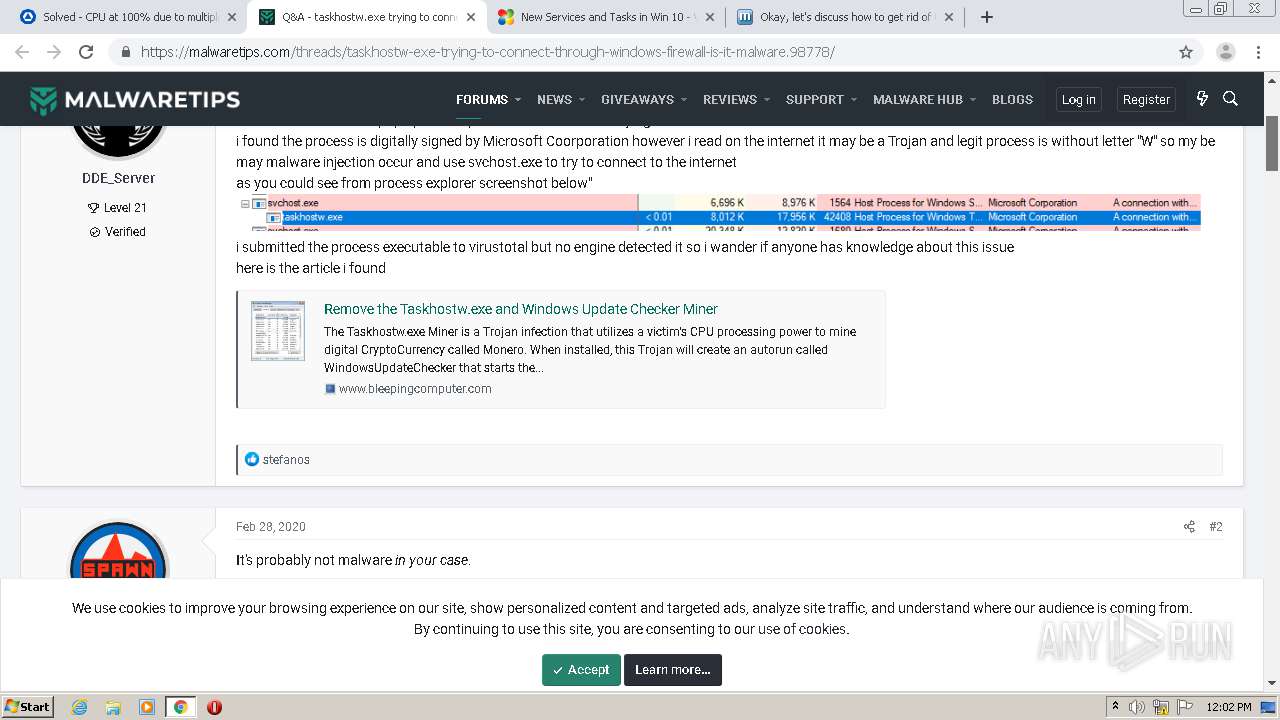Open article preview thumbnail image

(278, 330)
